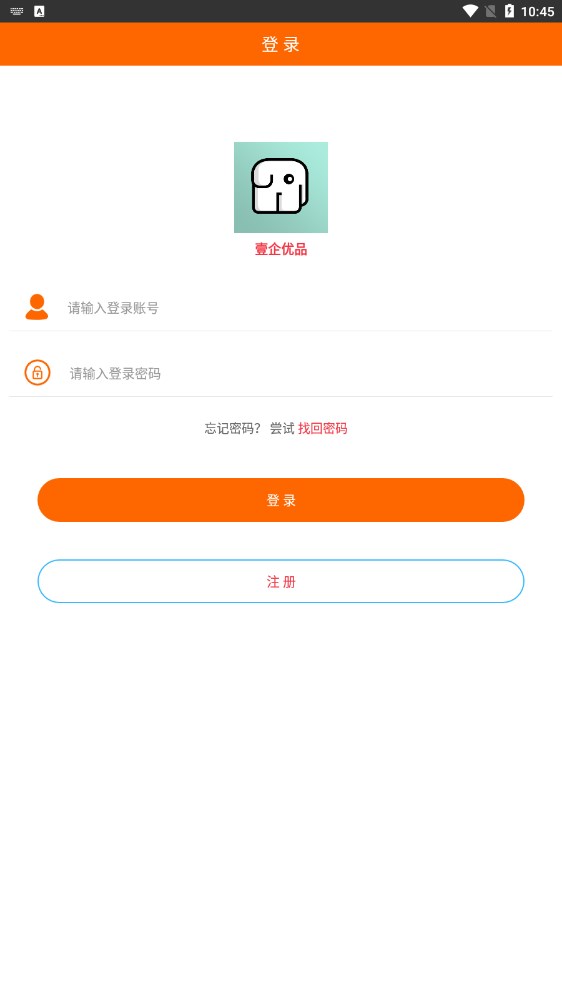Tap the 10:45 clock in status bar
Image resolution: width=562 pixels, height=1000 pixels.
pos(537,11)
